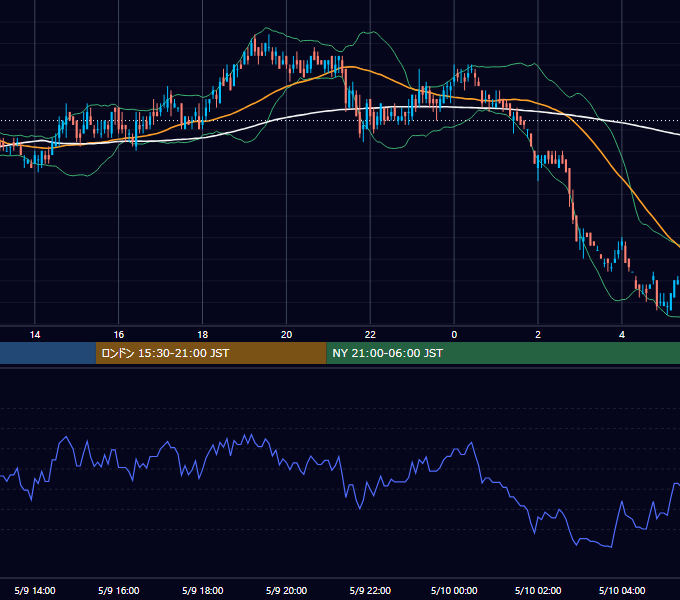Viewport: 680px width, 600px height.
Task: Click the ロンドン 15:30-21:00 JST session bar
Action: pyautogui.click(x=211, y=353)
